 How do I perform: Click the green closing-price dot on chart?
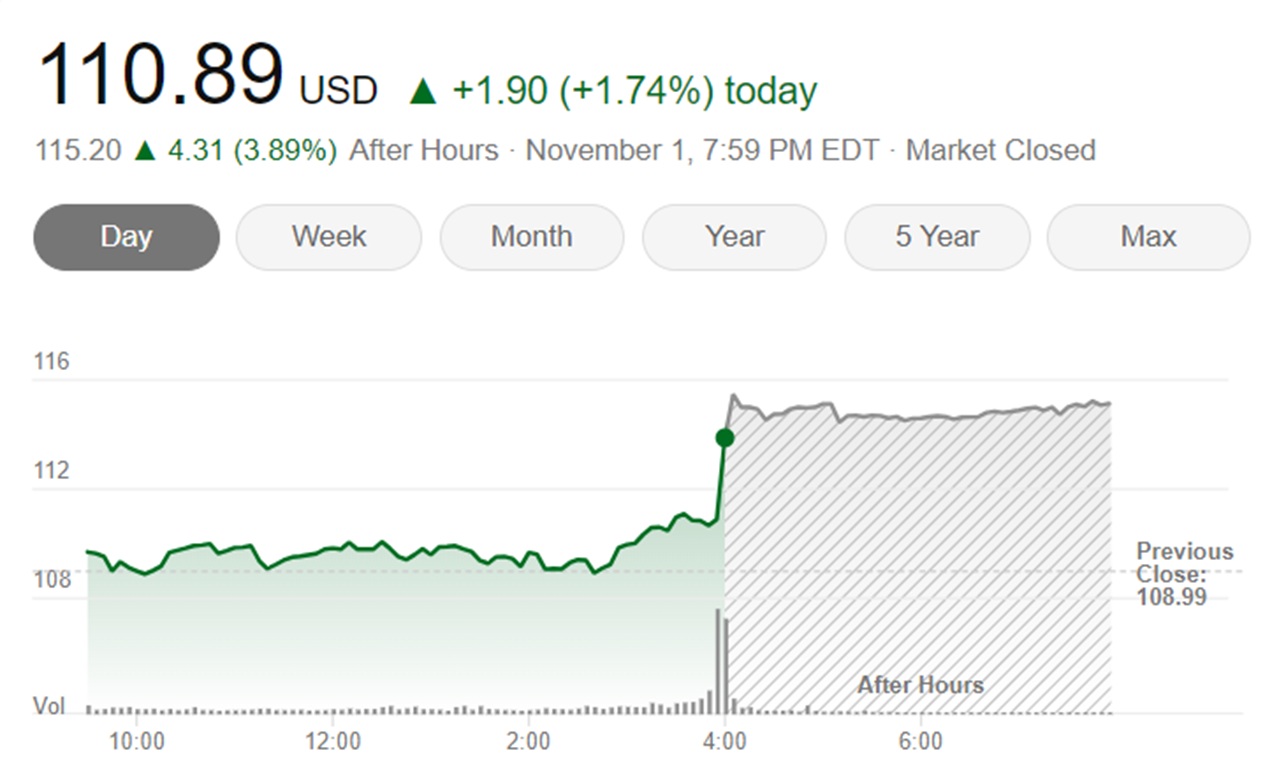pyautogui.click(x=725, y=438)
